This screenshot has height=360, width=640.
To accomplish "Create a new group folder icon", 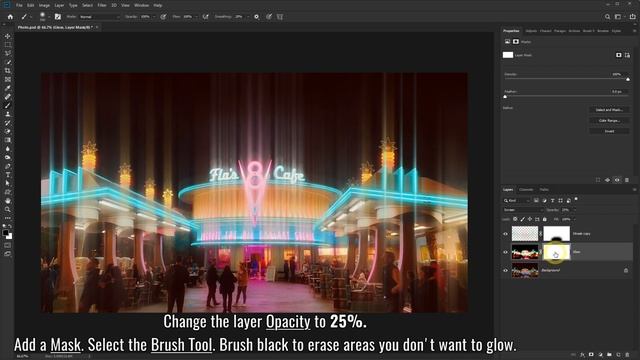I will pyautogui.click(x=609, y=355).
